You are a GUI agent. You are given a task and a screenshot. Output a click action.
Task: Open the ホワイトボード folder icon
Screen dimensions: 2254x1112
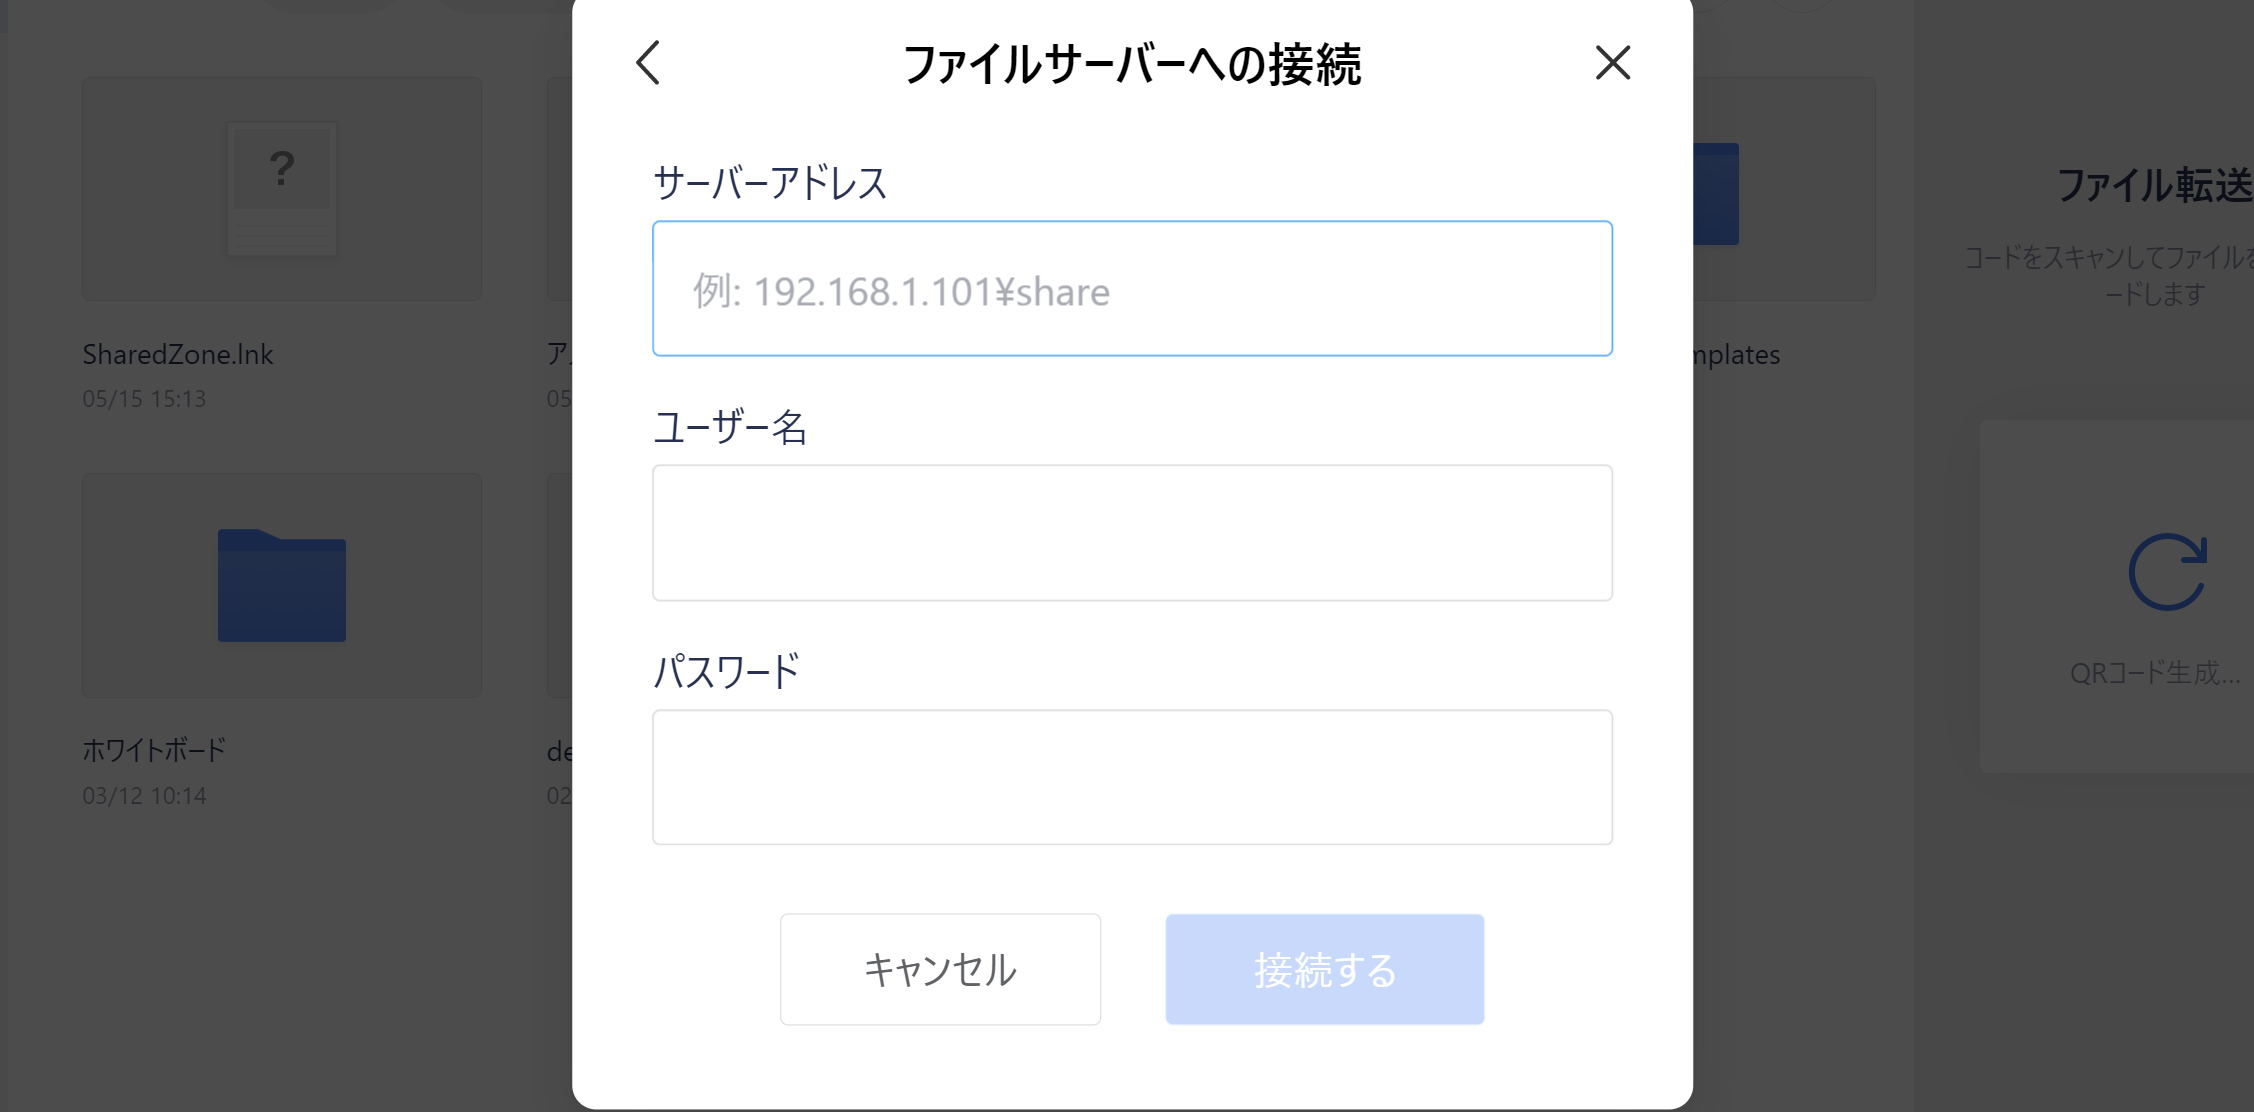[282, 585]
